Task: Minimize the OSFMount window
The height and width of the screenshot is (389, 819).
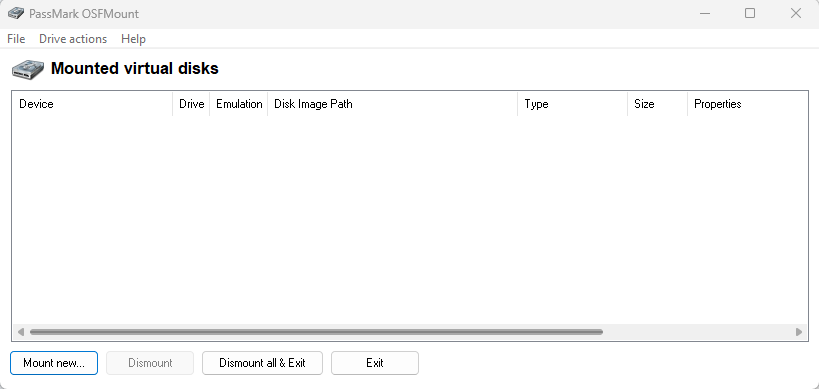Action: [x=705, y=14]
